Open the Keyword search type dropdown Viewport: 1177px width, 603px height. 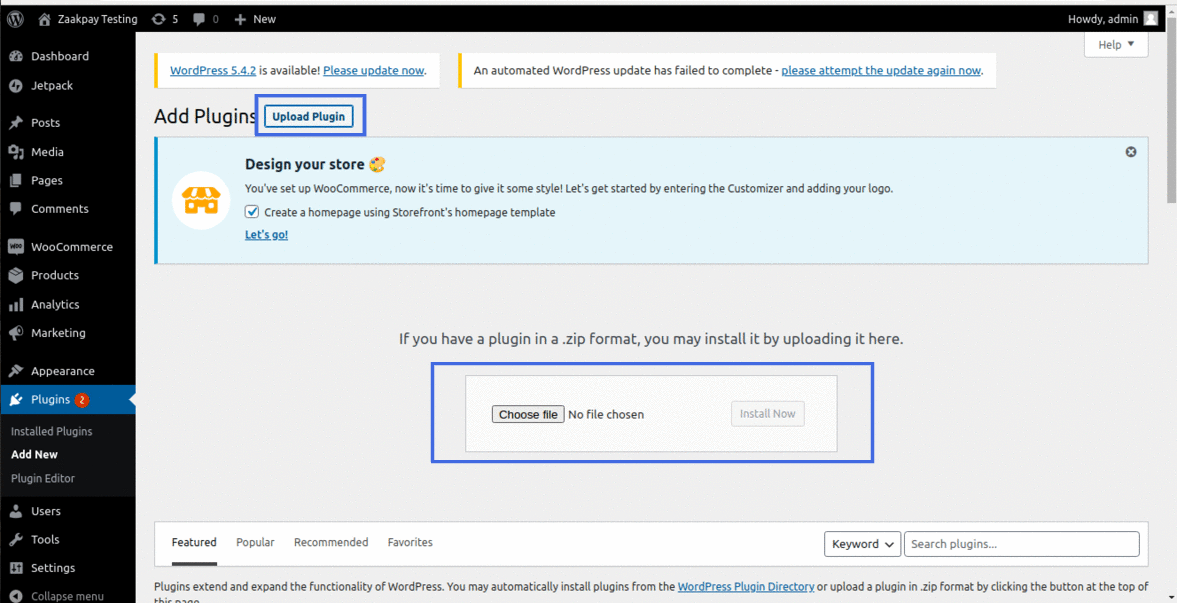(x=862, y=544)
